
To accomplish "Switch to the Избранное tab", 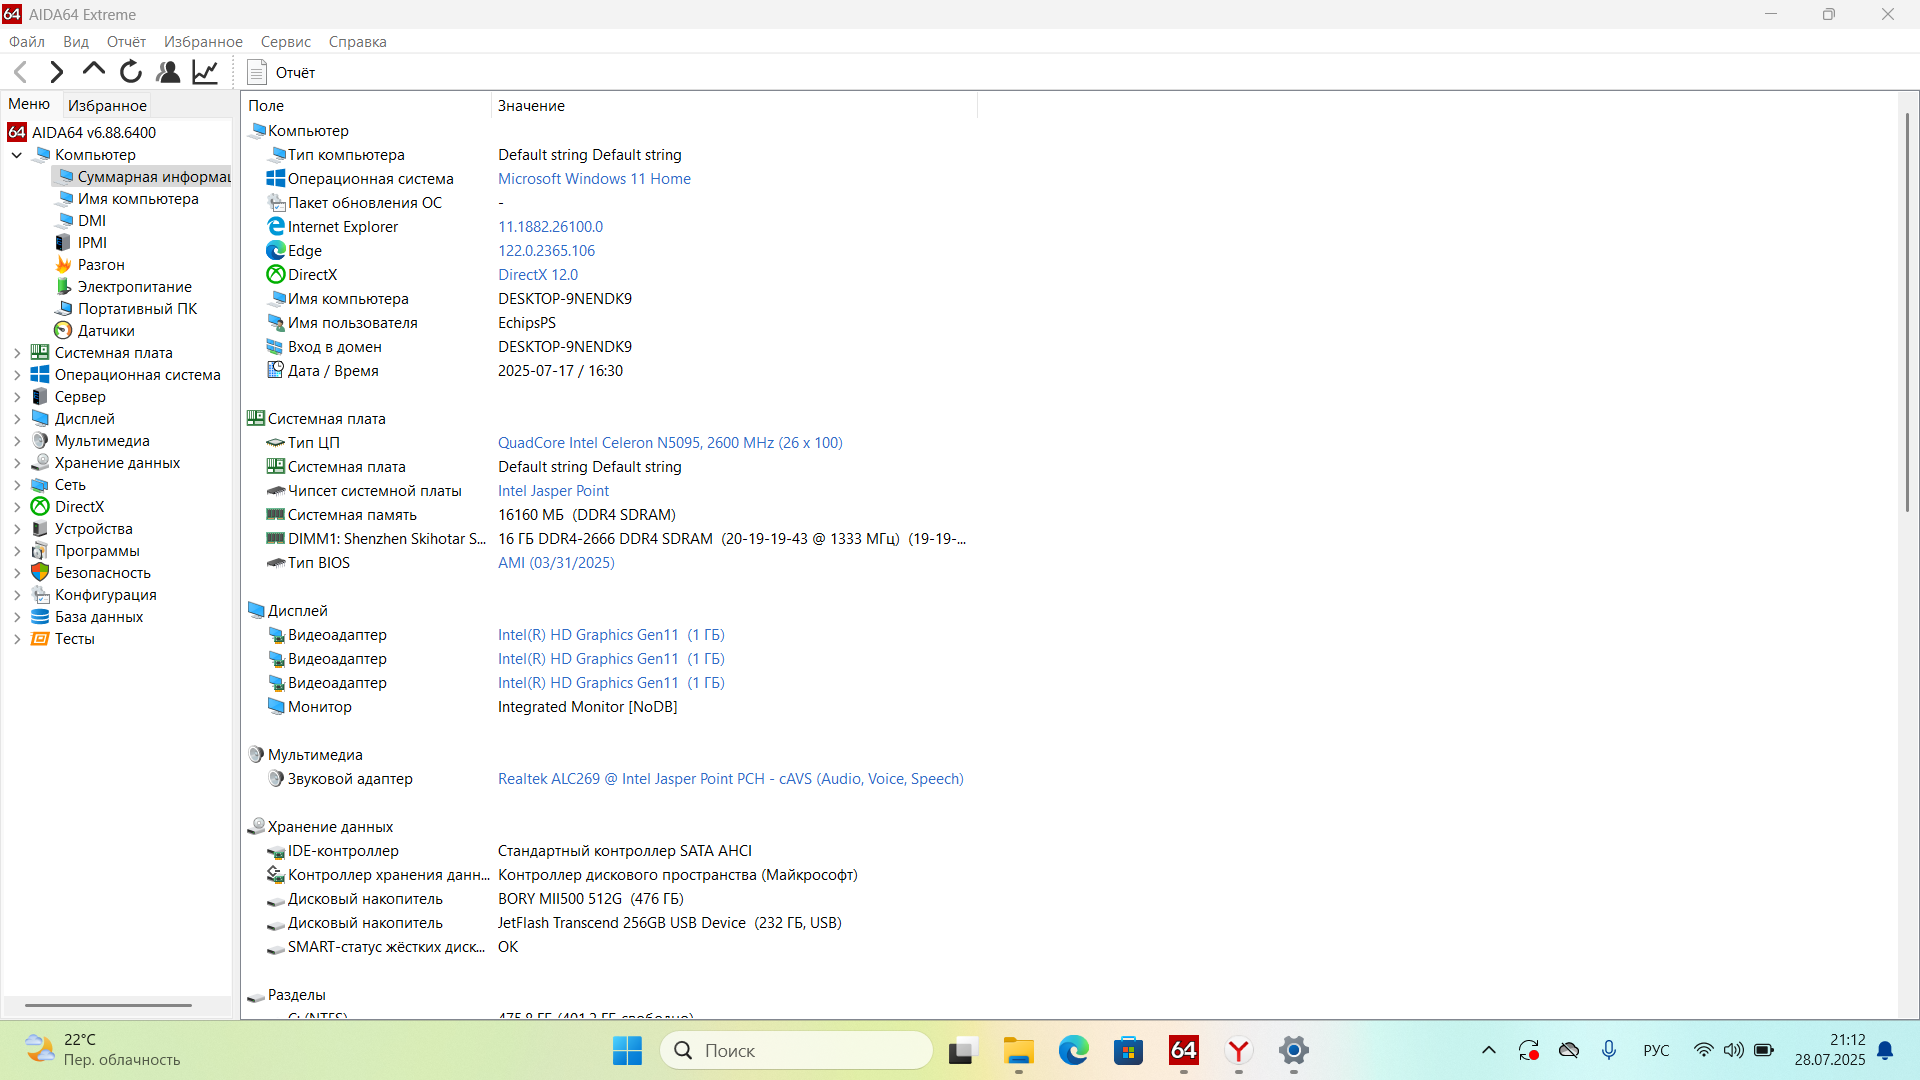I will point(107,105).
